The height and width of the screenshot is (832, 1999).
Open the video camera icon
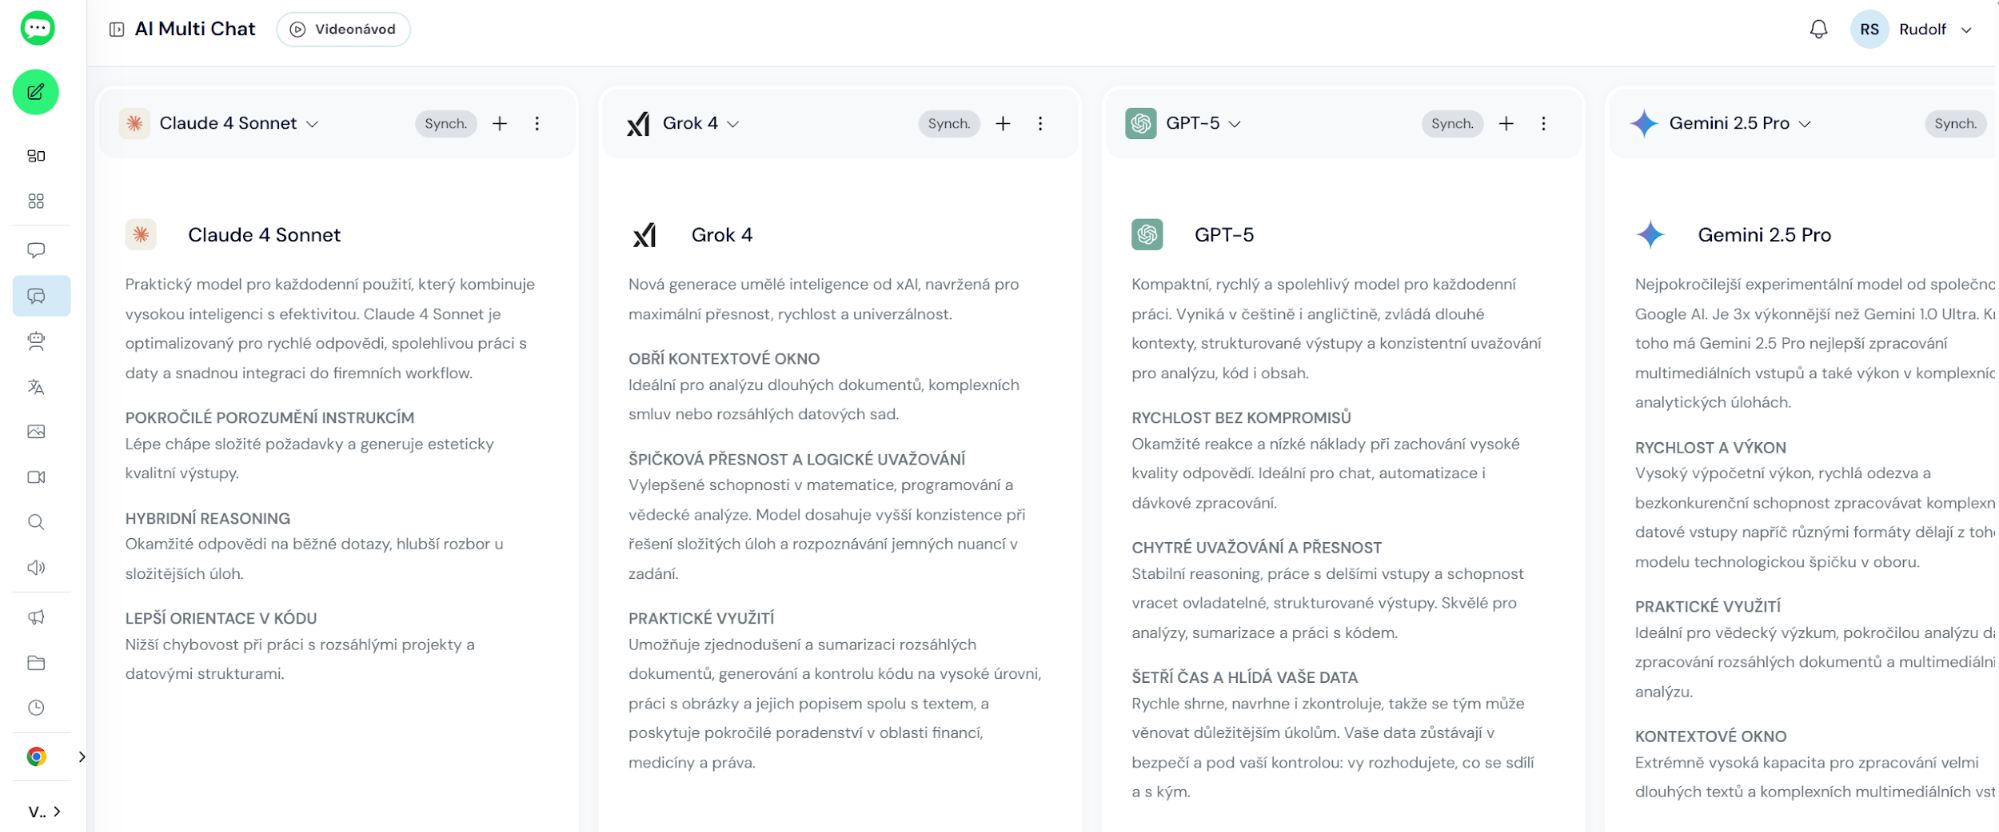tap(36, 477)
